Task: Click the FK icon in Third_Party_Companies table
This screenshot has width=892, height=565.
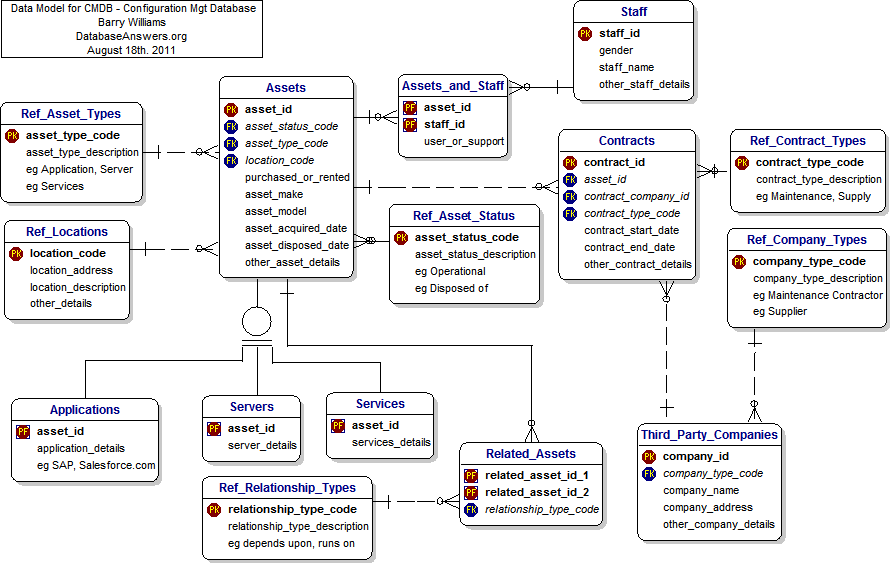Action: pos(649,474)
